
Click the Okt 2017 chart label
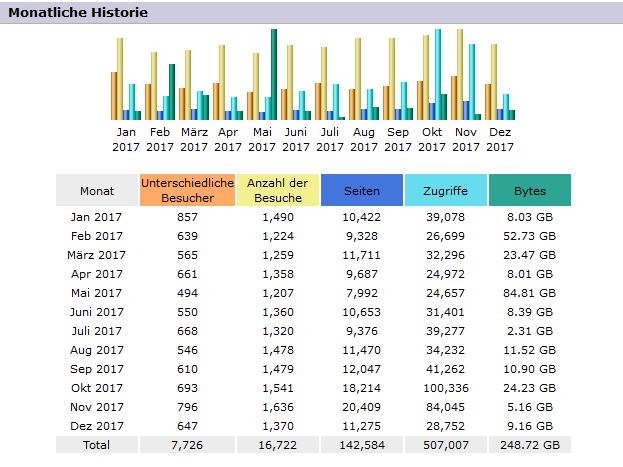point(432,139)
